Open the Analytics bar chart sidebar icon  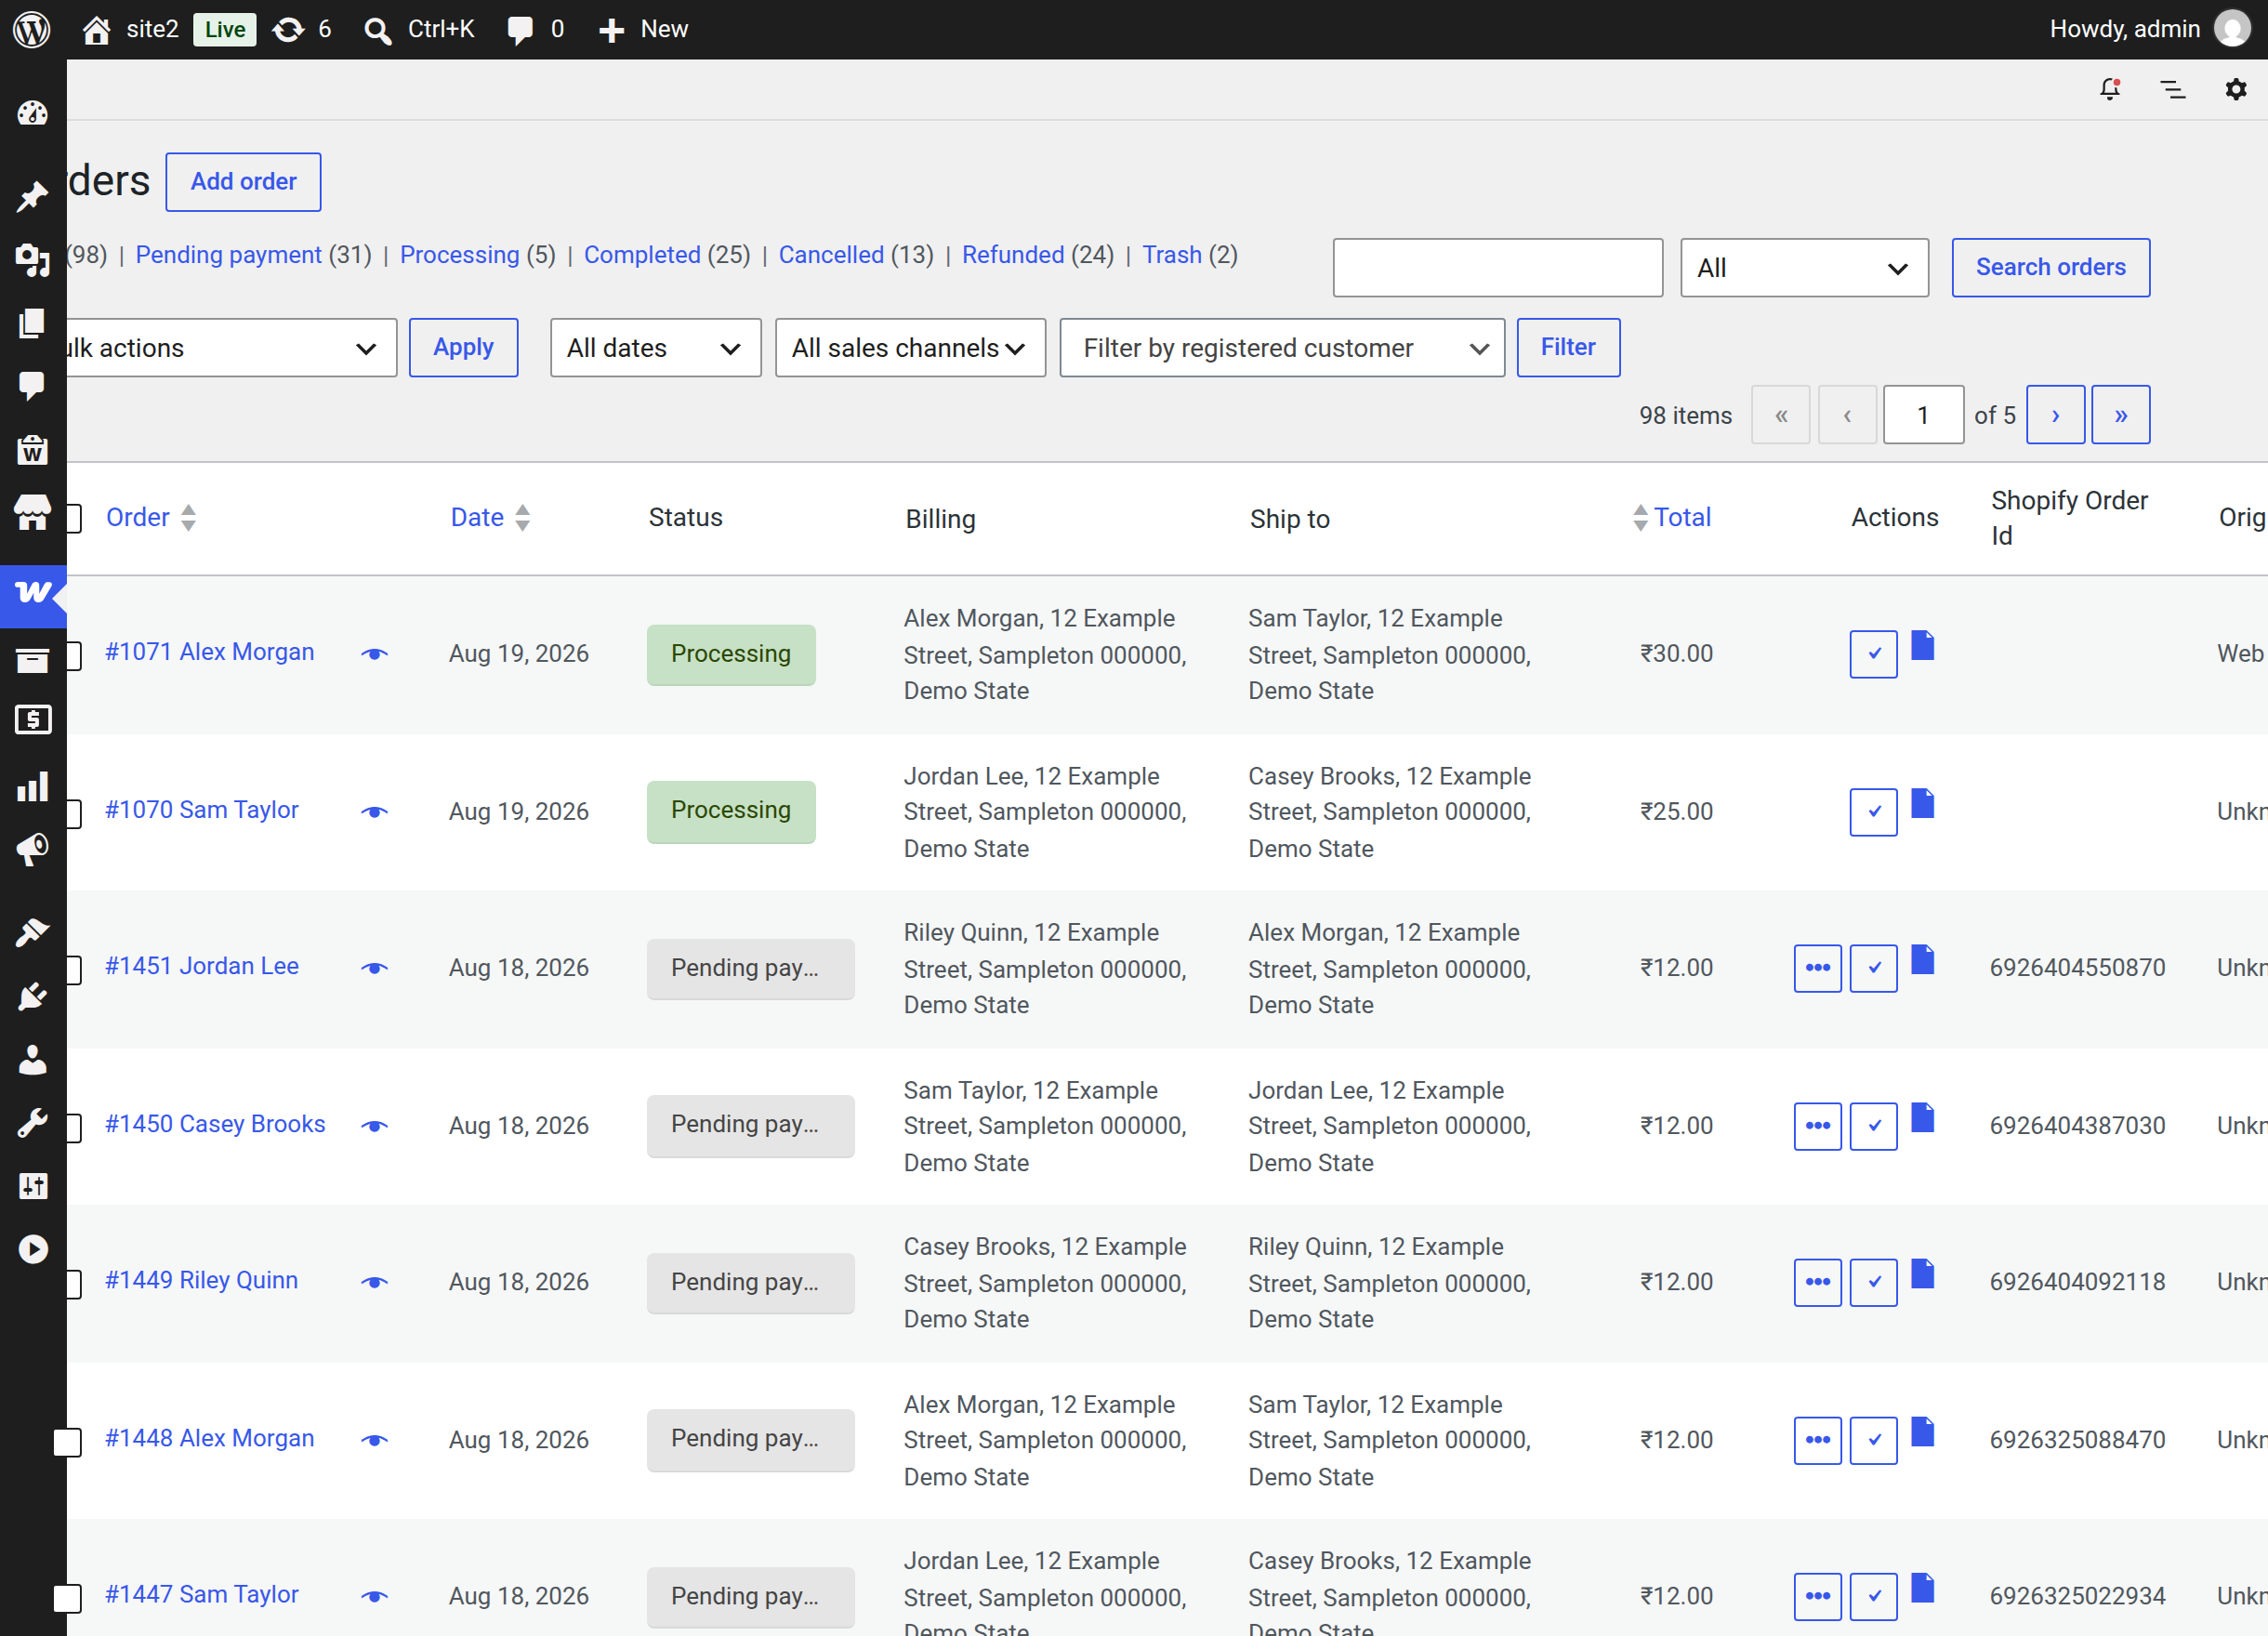[x=33, y=786]
